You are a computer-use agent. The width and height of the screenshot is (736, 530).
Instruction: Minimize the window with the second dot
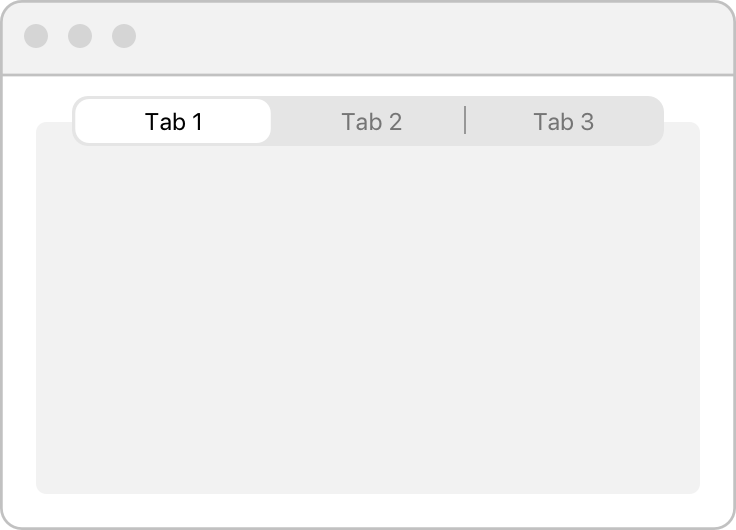80,37
